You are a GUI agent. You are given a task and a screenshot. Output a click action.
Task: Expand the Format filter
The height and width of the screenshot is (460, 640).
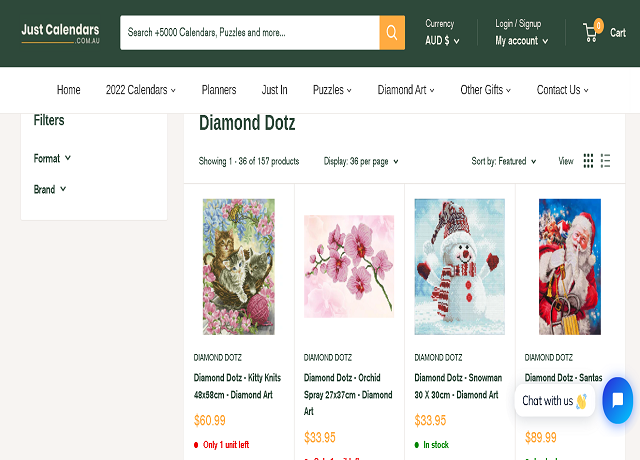click(52, 158)
